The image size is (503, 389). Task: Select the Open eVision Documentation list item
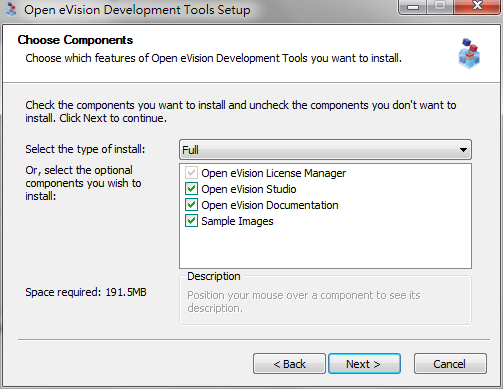click(270, 205)
